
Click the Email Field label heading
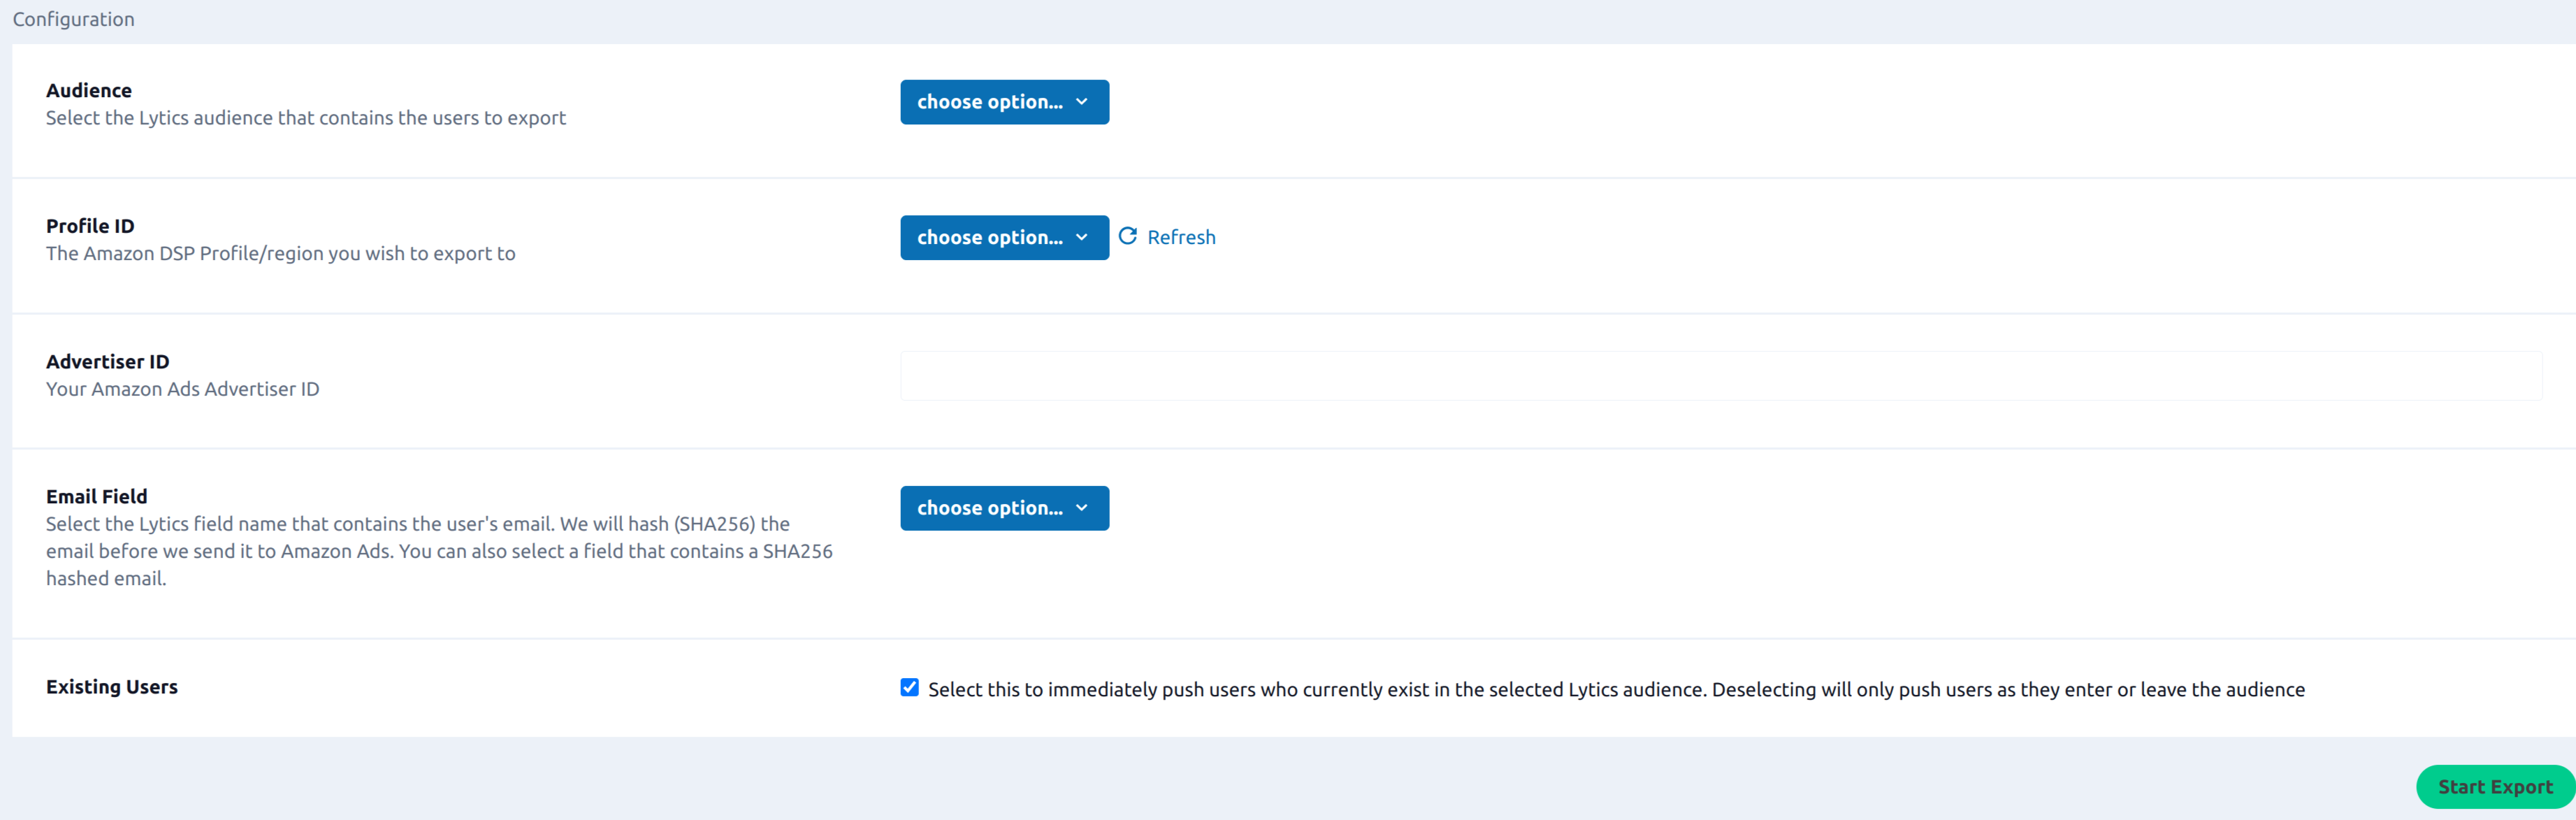[97, 496]
